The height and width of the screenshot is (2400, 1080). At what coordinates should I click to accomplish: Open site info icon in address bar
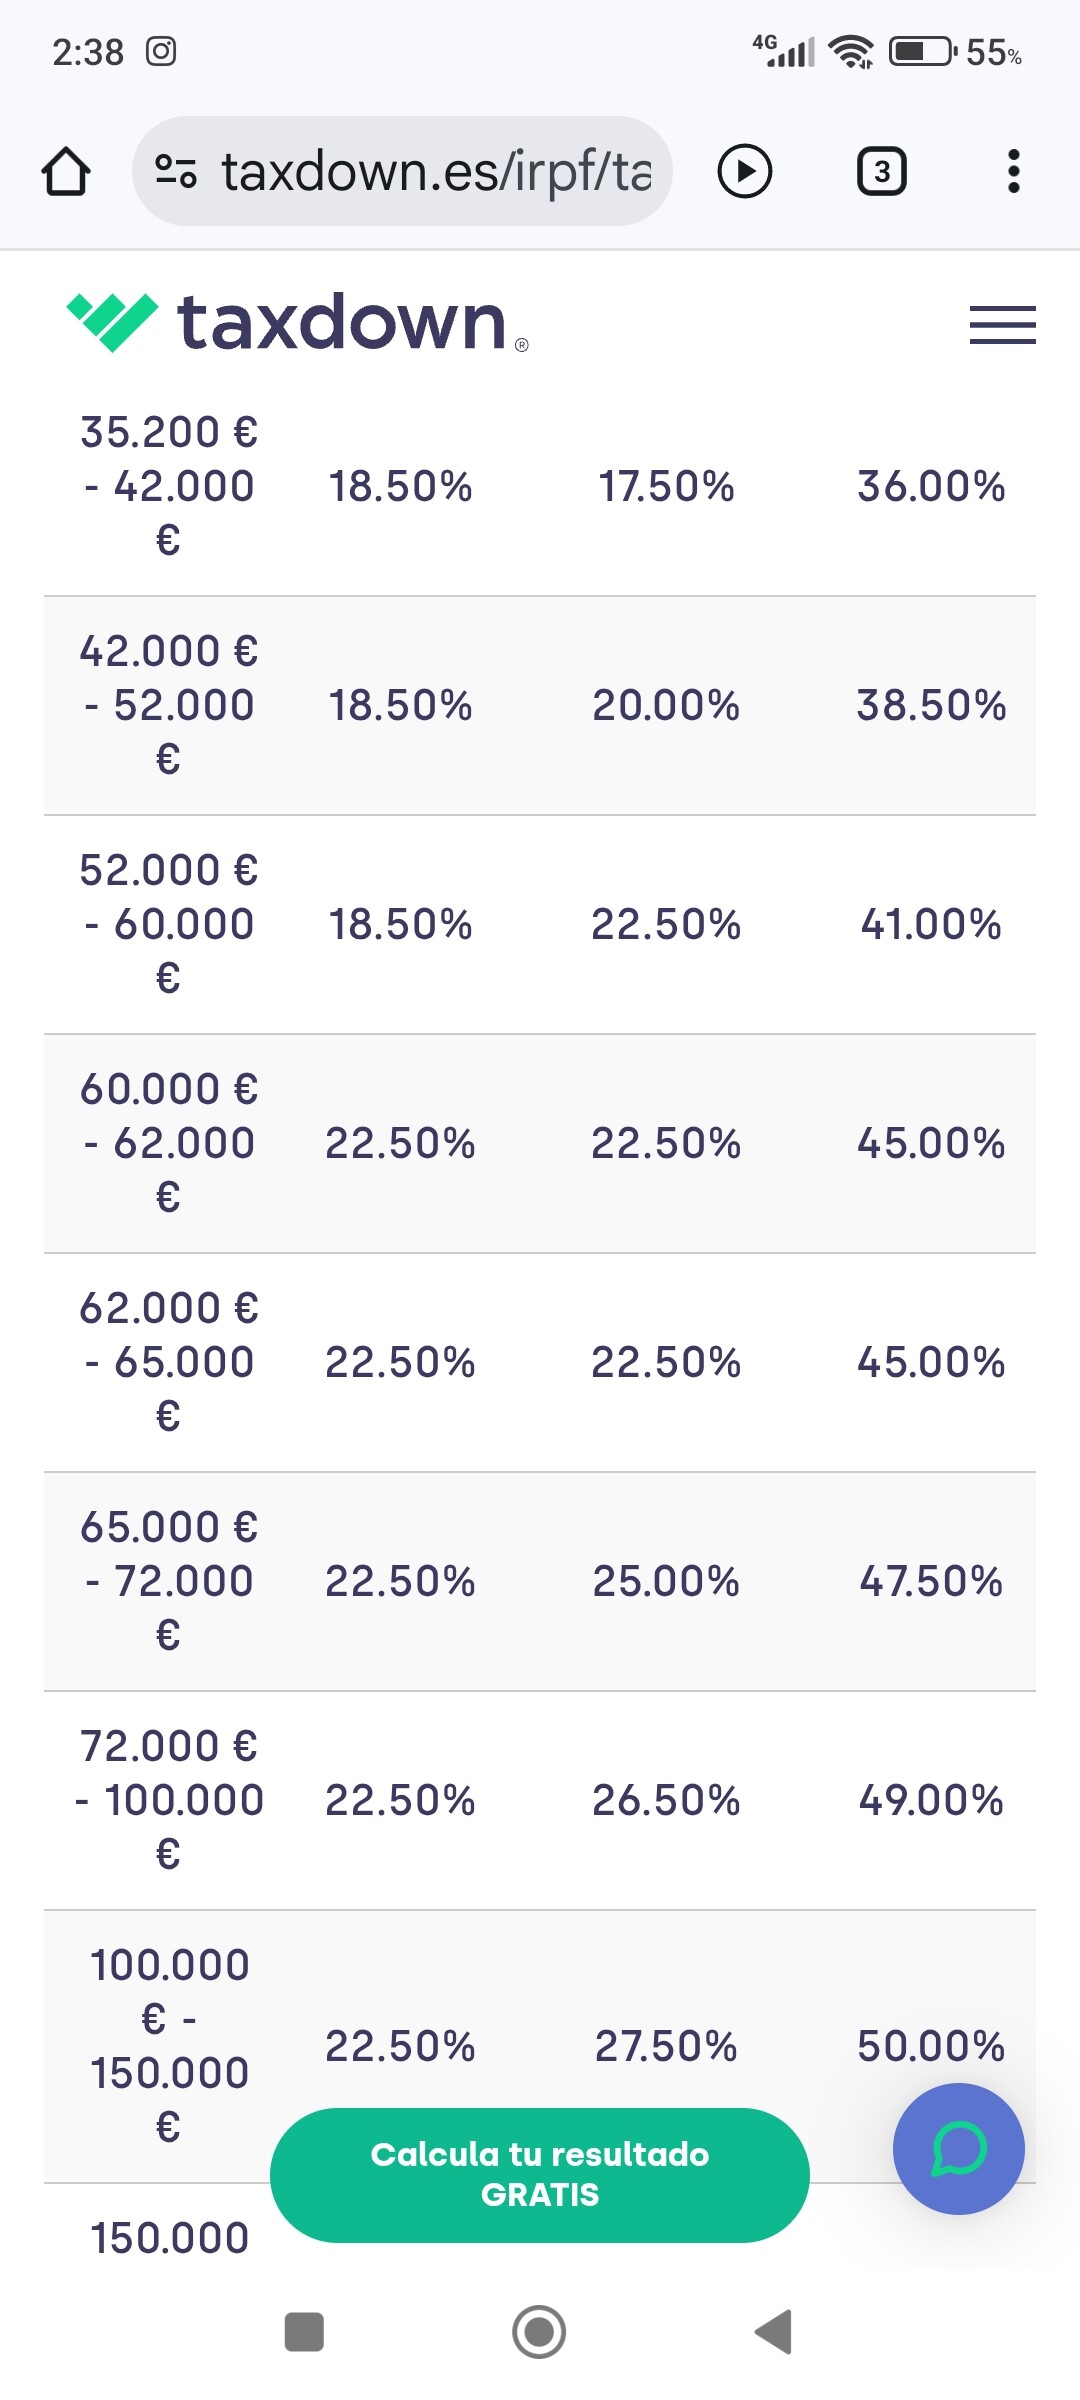point(176,171)
